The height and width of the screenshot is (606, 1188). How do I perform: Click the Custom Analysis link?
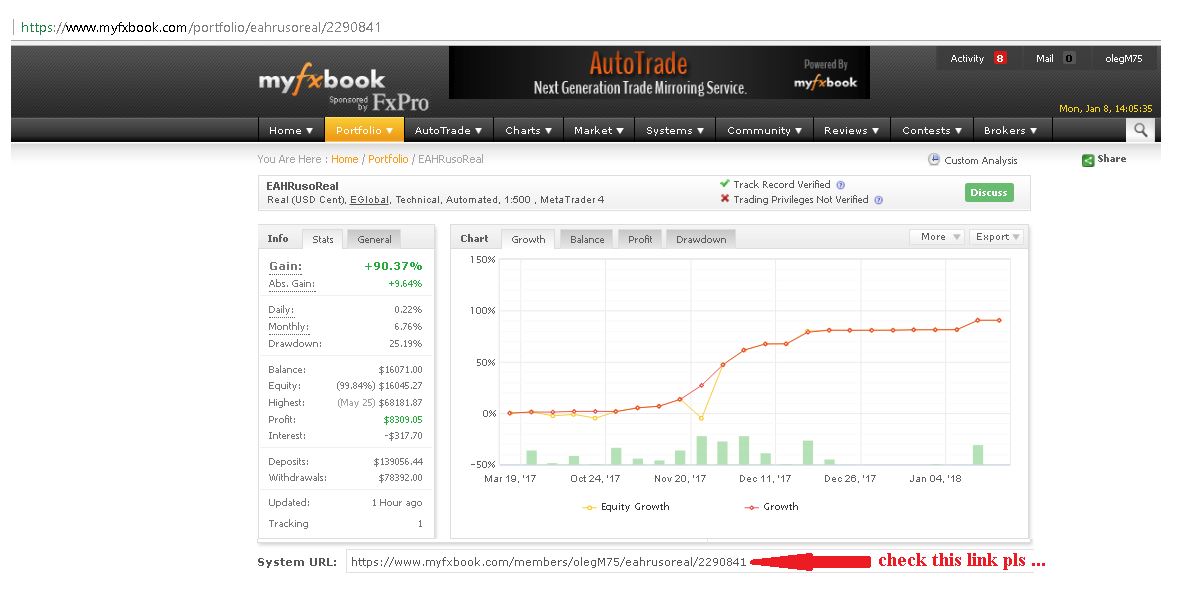click(x=981, y=161)
